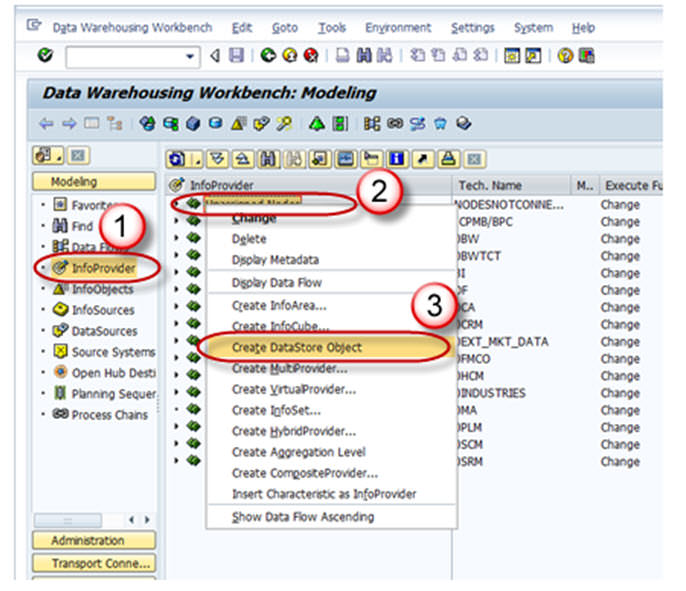Expand the last InfoArea tree node
The image size is (686, 591).
point(176,461)
